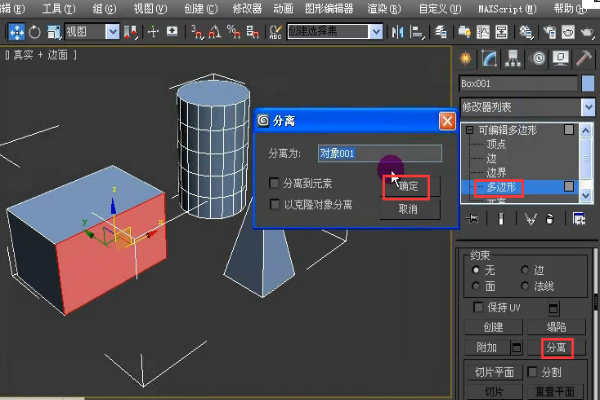Viewport: 600px width, 400px height.
Task: Select the 法线 constraint radio button
Action: click(x=525, y=286)
